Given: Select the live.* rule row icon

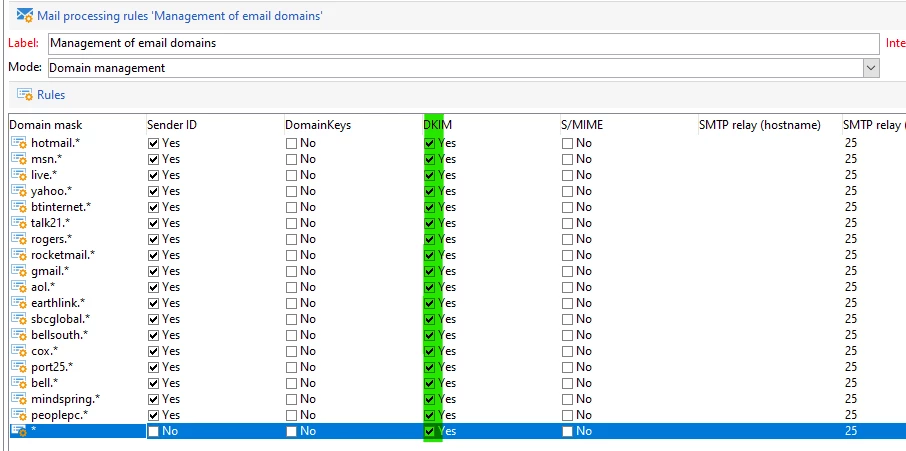Looking at the screenshot, I should (x=19, y=175).
